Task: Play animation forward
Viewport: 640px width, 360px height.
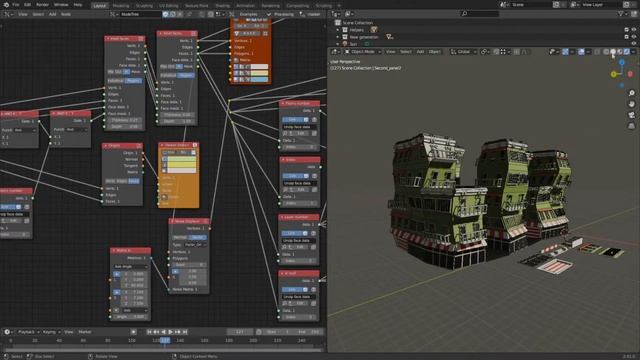Action: click(171, 332)
